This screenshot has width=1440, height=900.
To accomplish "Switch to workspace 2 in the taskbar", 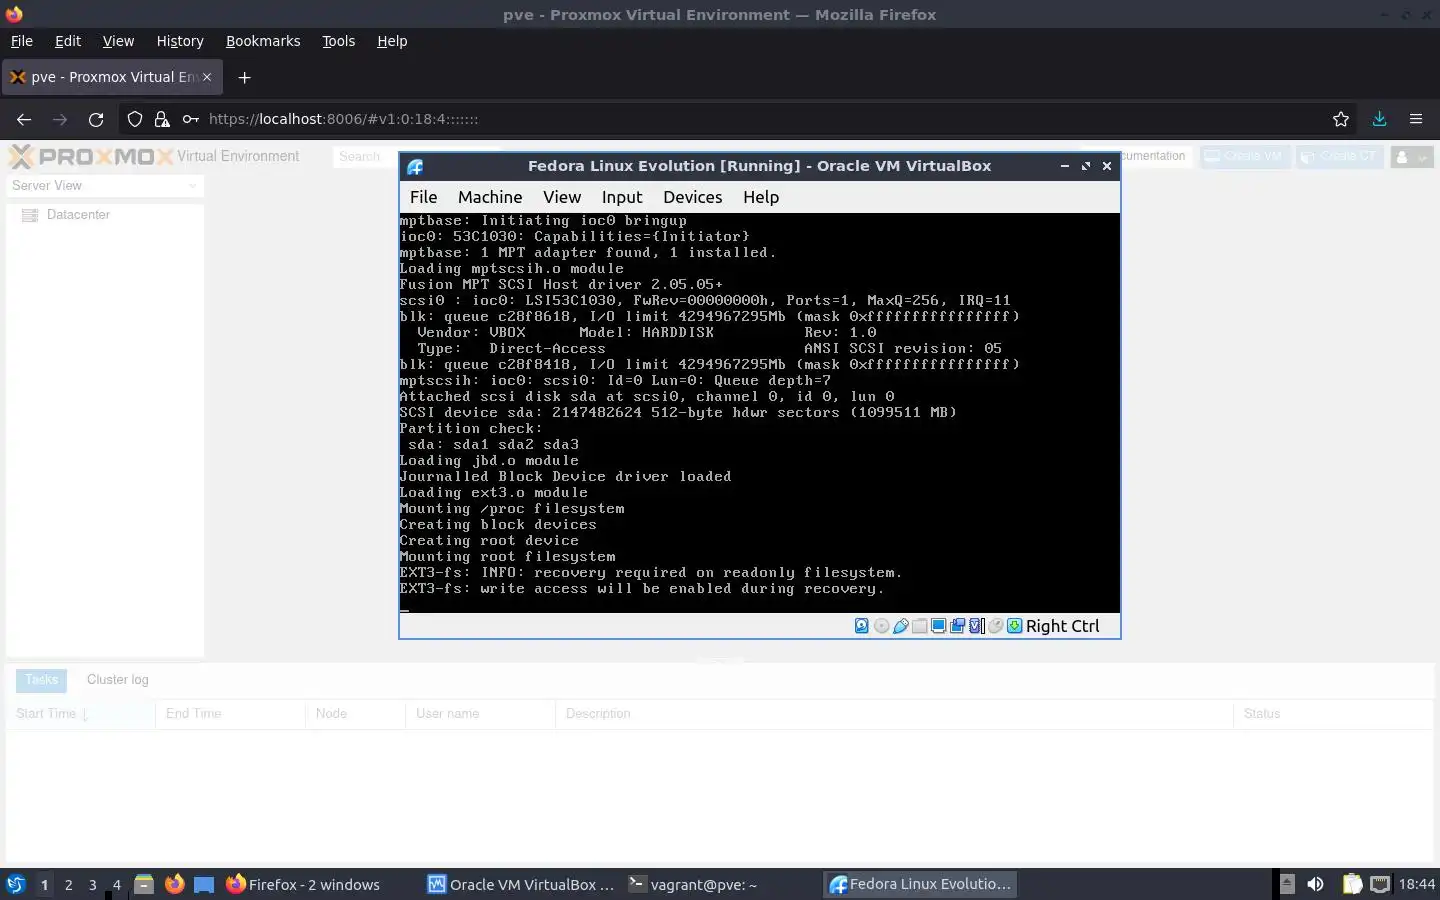I will click(68, 885).
